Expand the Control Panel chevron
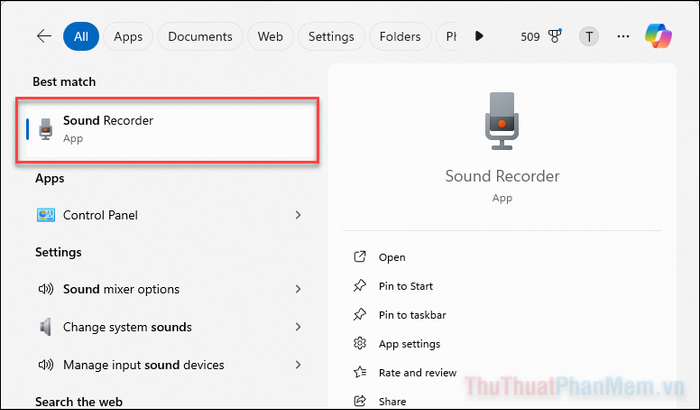Screen dimensions: 700x410 click(298, 215)
